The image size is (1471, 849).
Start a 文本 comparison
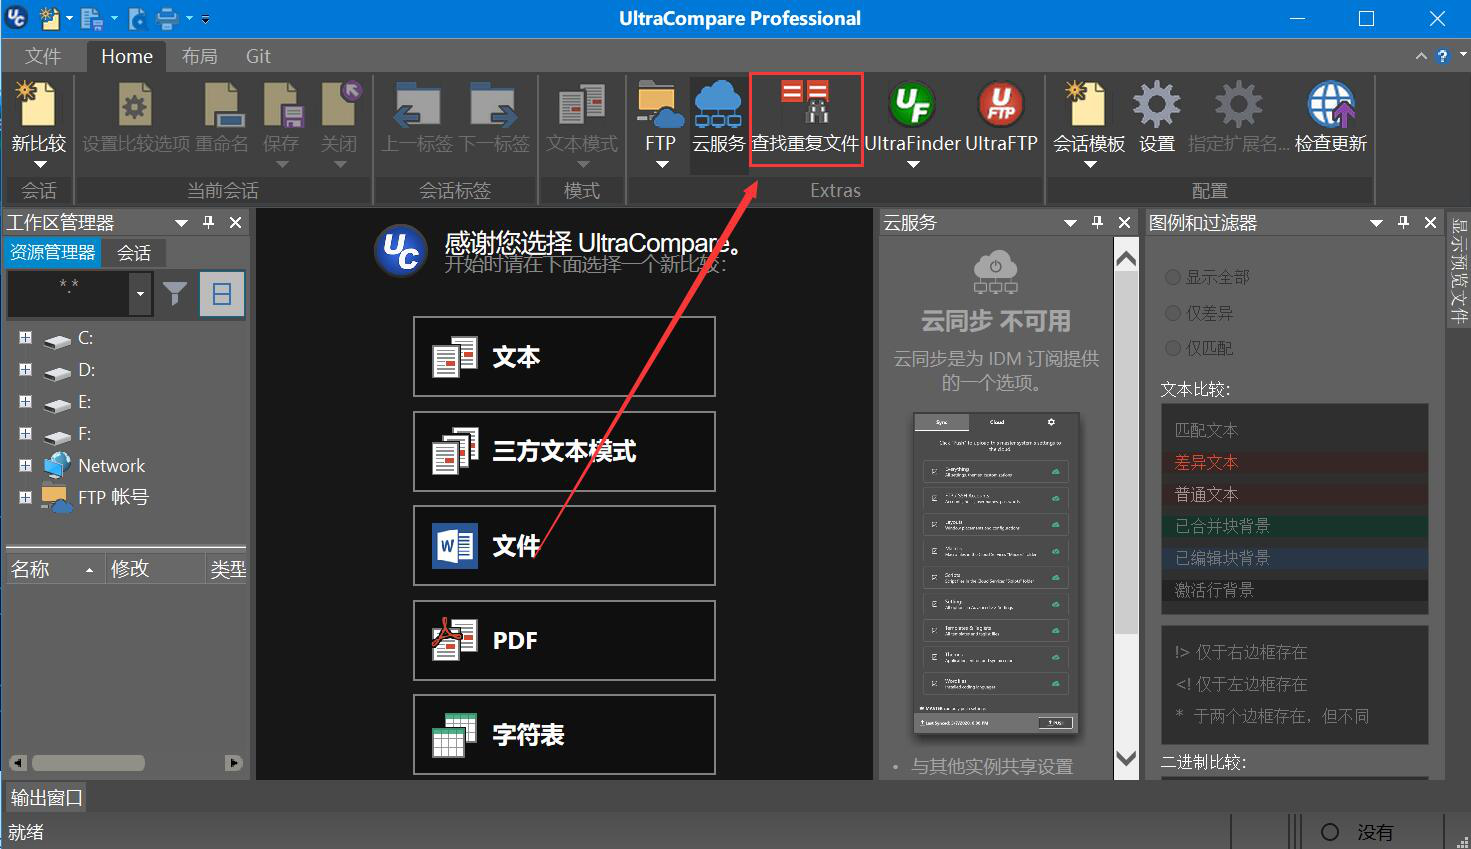tap(564, 357)
